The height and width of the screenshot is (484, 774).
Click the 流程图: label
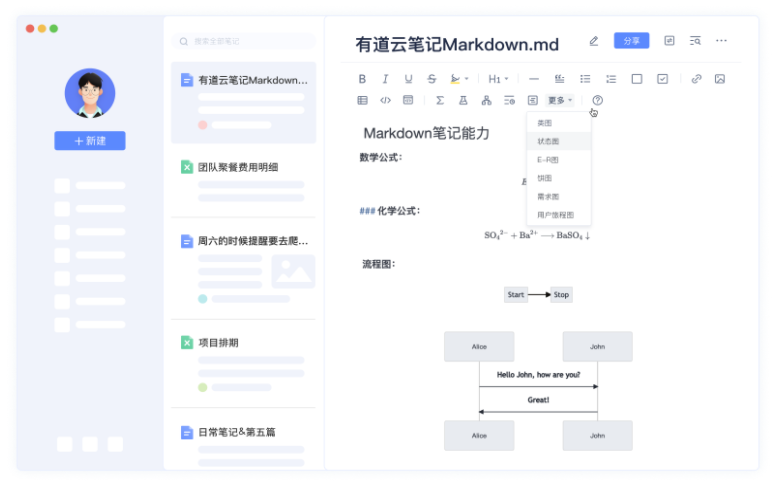pos(379,264)
